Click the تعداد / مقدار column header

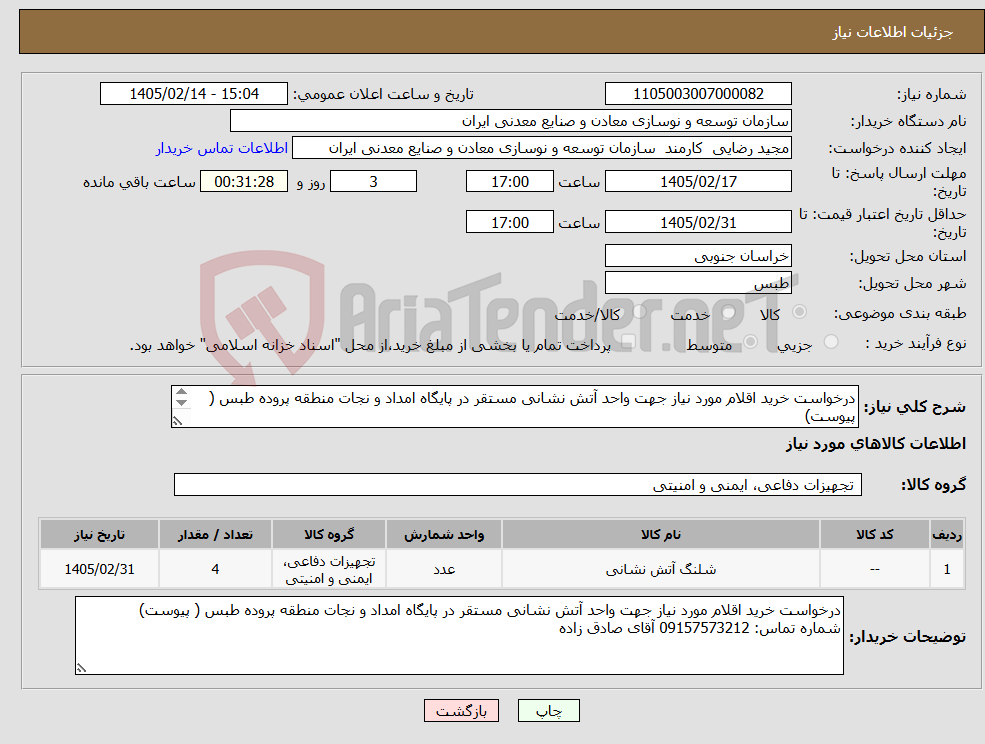tap(215, 534)
